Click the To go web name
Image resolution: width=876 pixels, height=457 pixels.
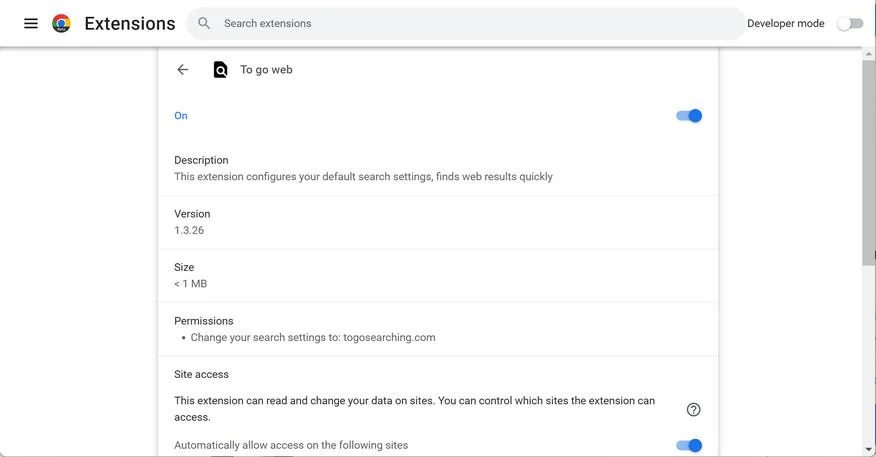coord(266,70)
